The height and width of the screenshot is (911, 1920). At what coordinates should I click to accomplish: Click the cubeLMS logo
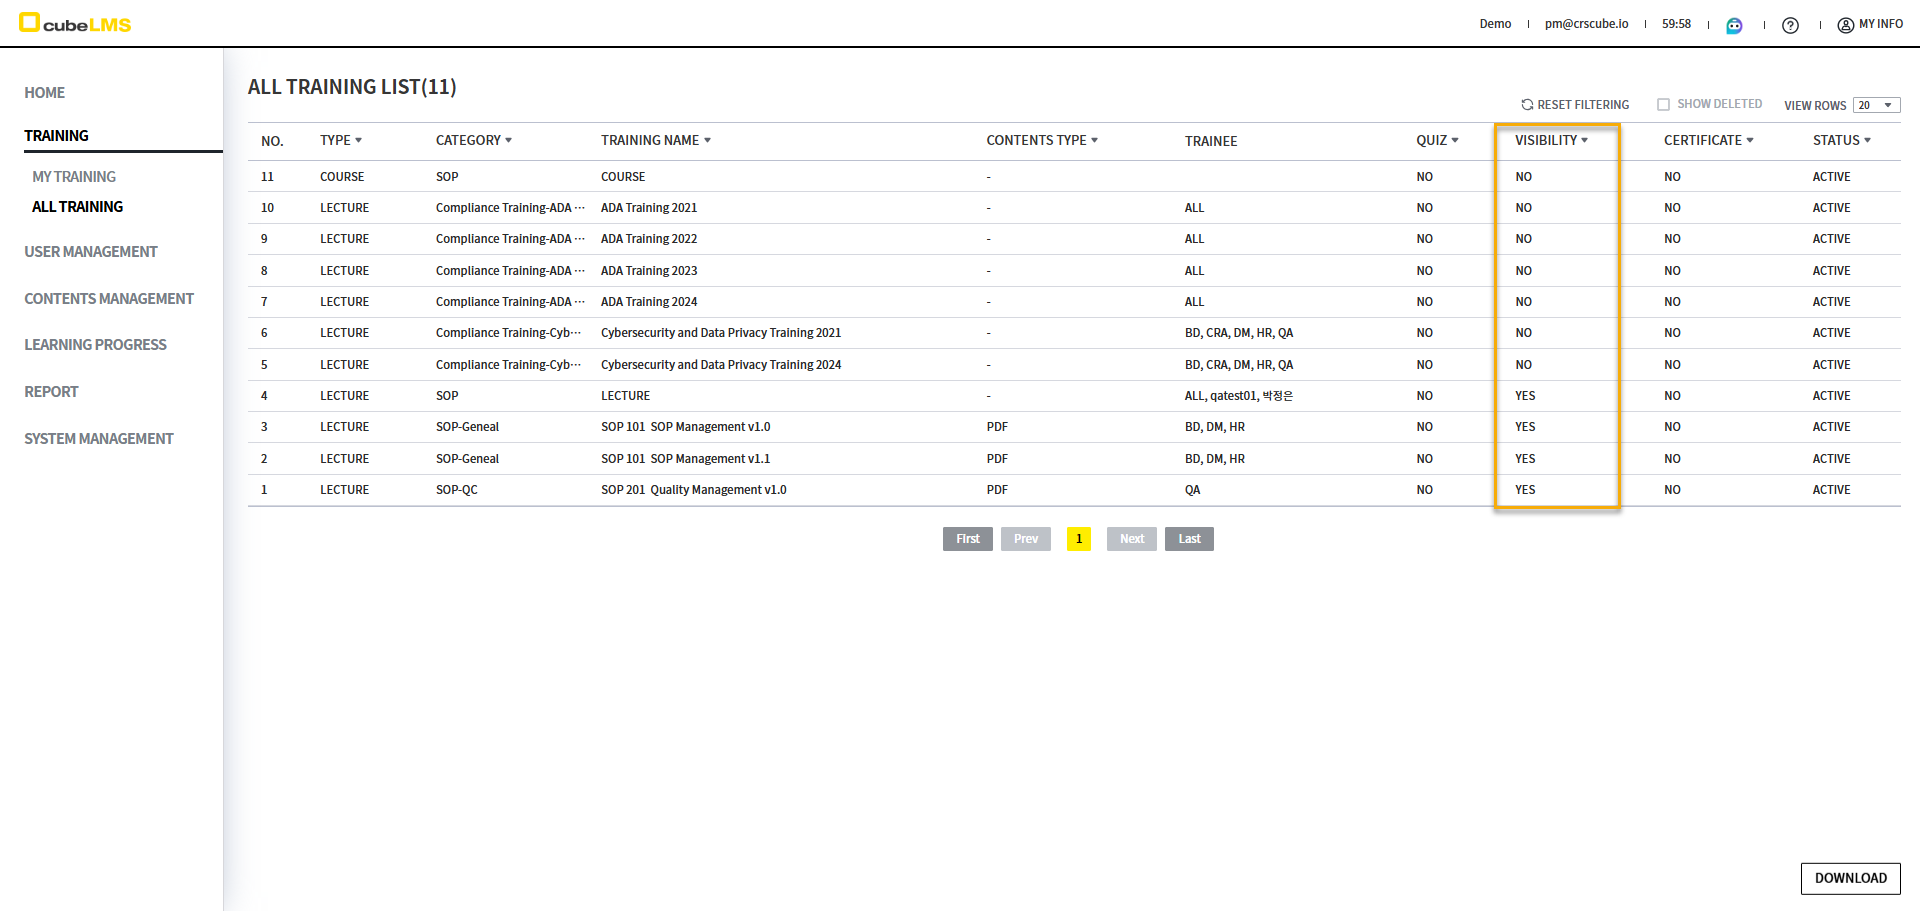point(75,23)
